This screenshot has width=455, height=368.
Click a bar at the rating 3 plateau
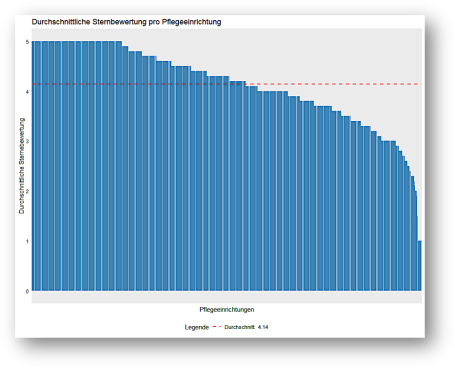388,216
